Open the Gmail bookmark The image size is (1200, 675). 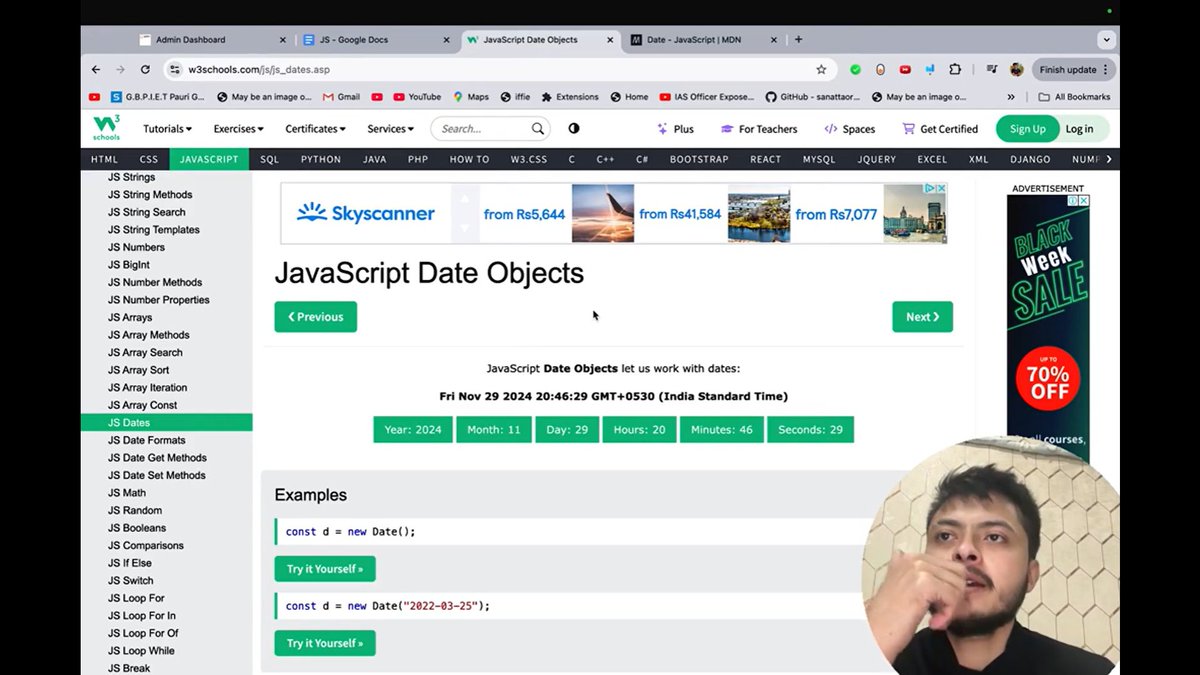(x=341, y=97)
